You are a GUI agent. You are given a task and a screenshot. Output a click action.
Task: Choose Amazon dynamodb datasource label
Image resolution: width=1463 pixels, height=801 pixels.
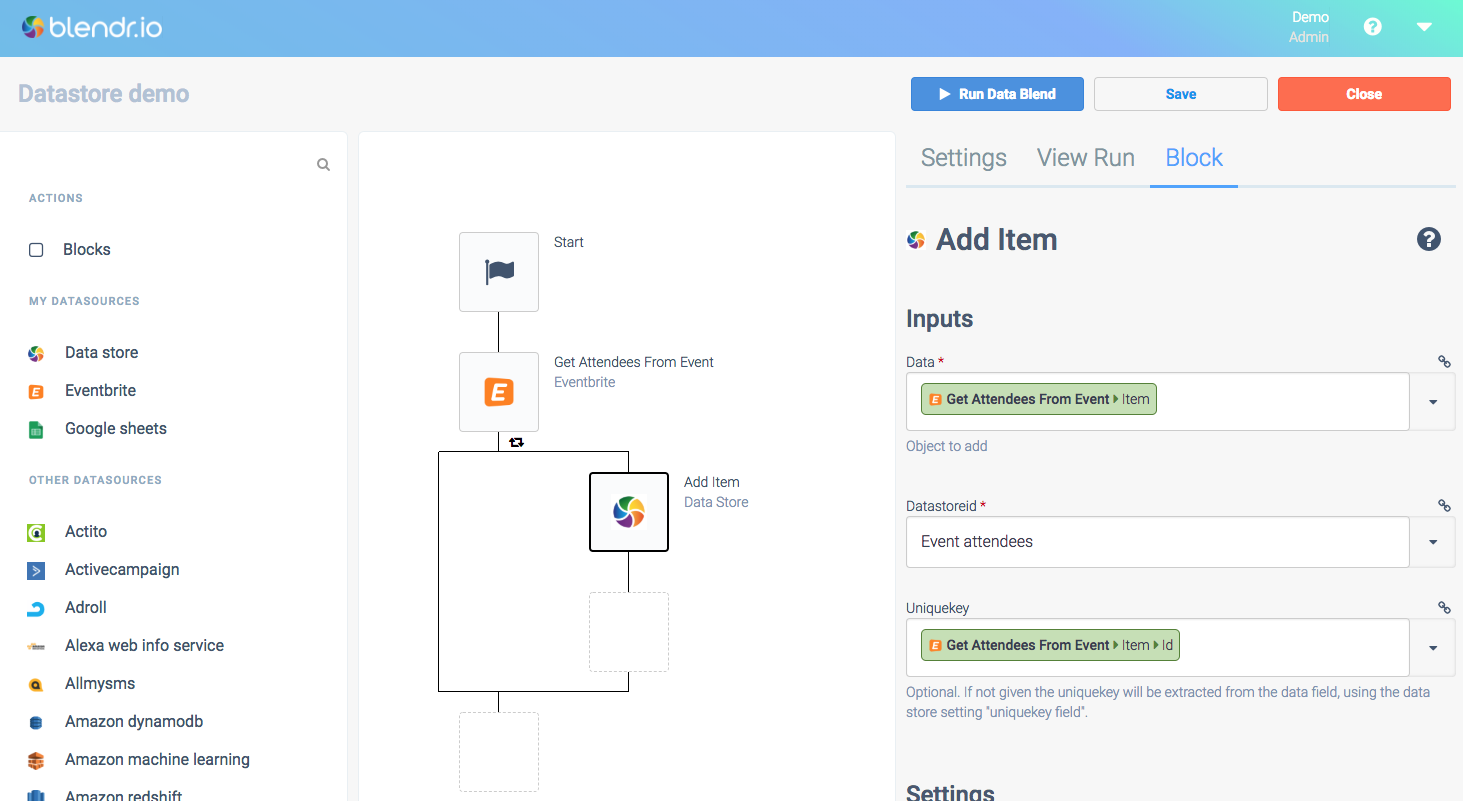(134, 722)
